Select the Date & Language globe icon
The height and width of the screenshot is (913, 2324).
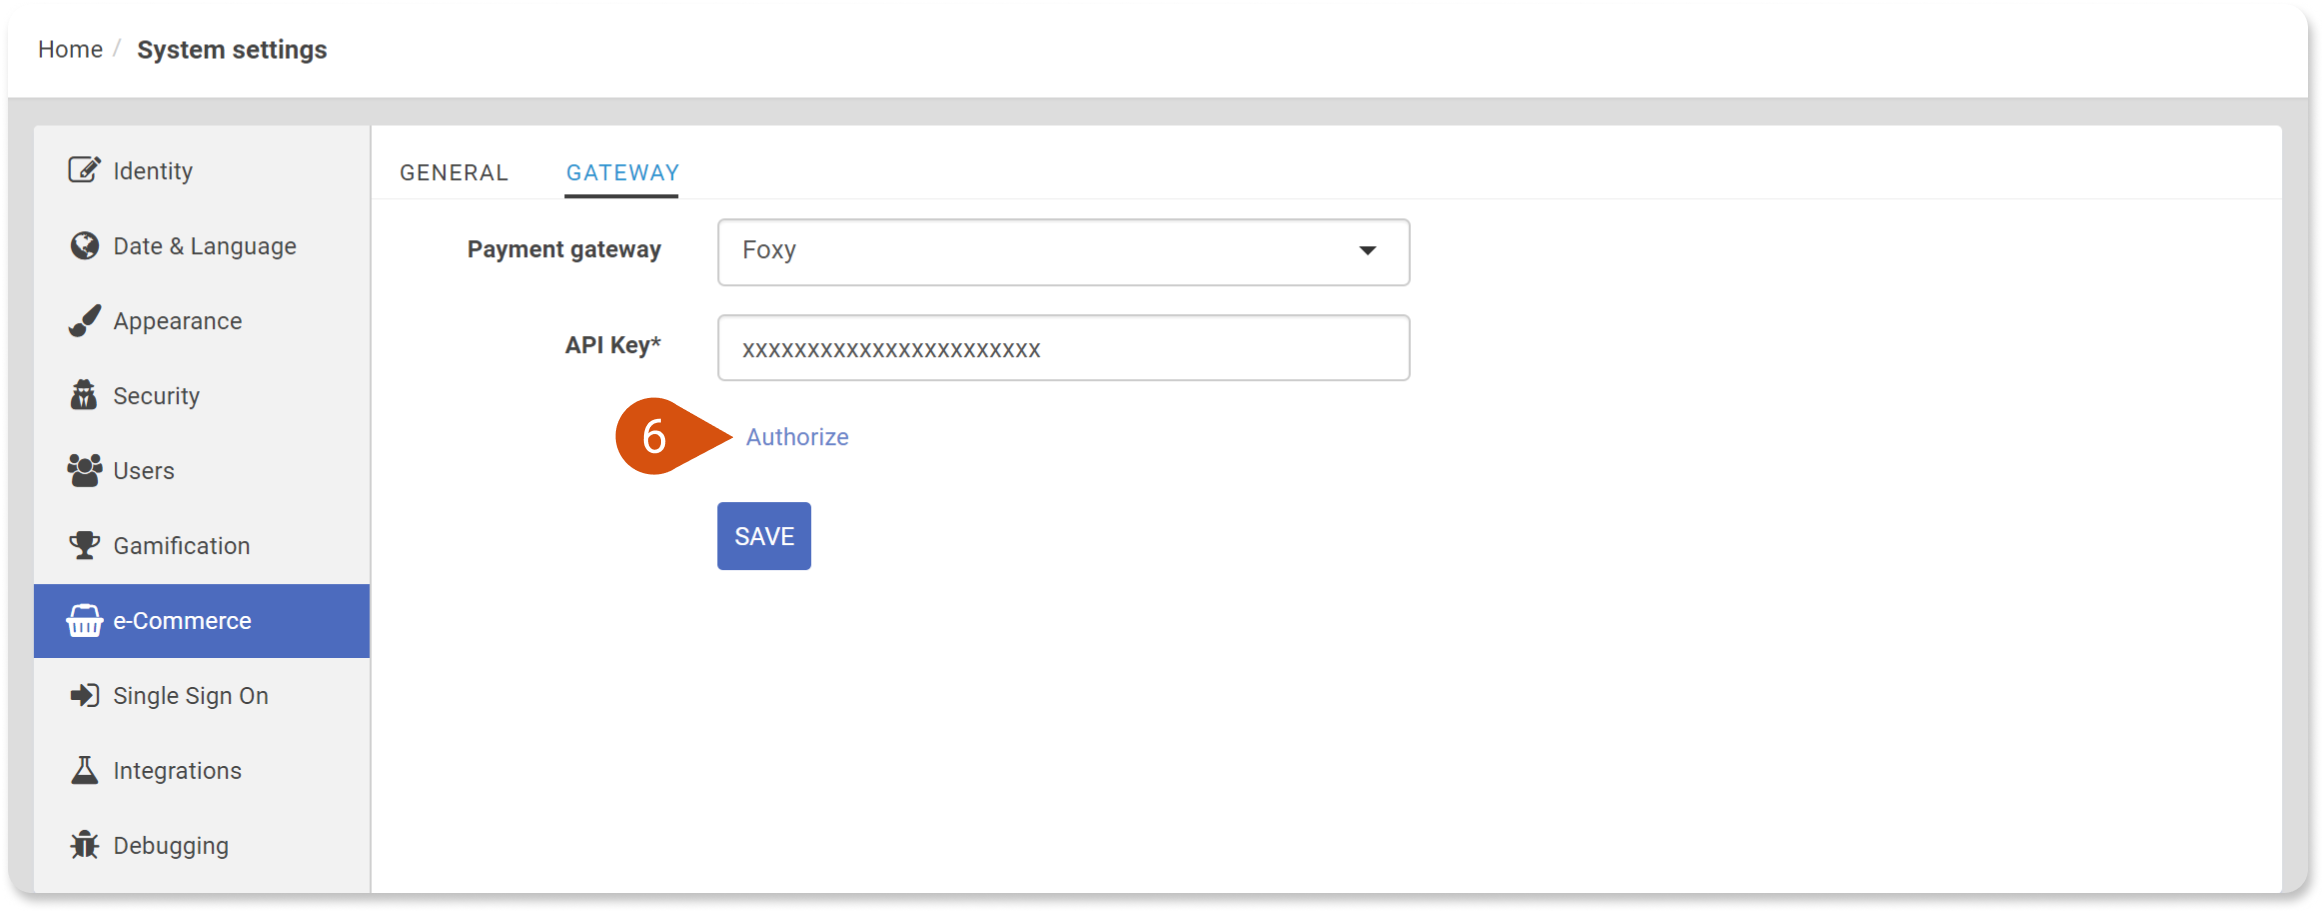coord(84,245)
